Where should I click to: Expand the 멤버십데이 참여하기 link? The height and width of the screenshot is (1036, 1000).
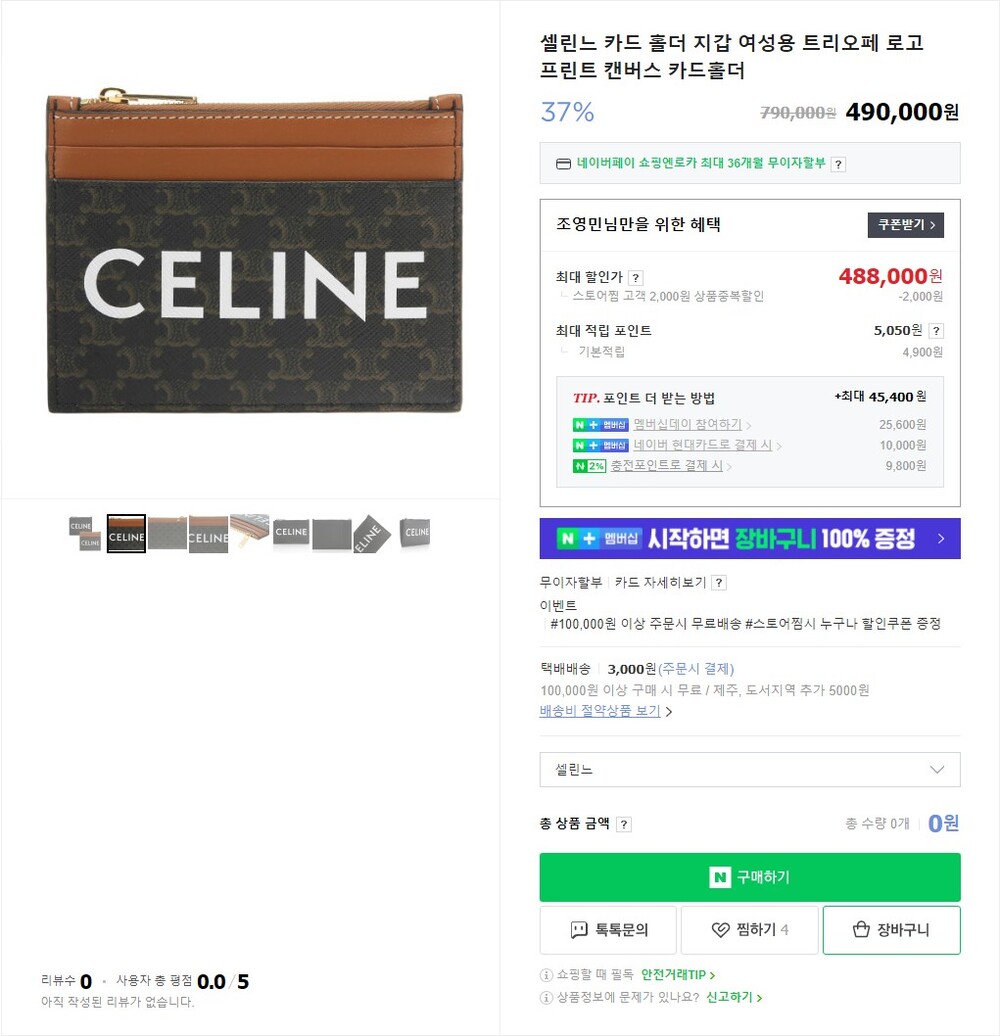tap(692, 425)
